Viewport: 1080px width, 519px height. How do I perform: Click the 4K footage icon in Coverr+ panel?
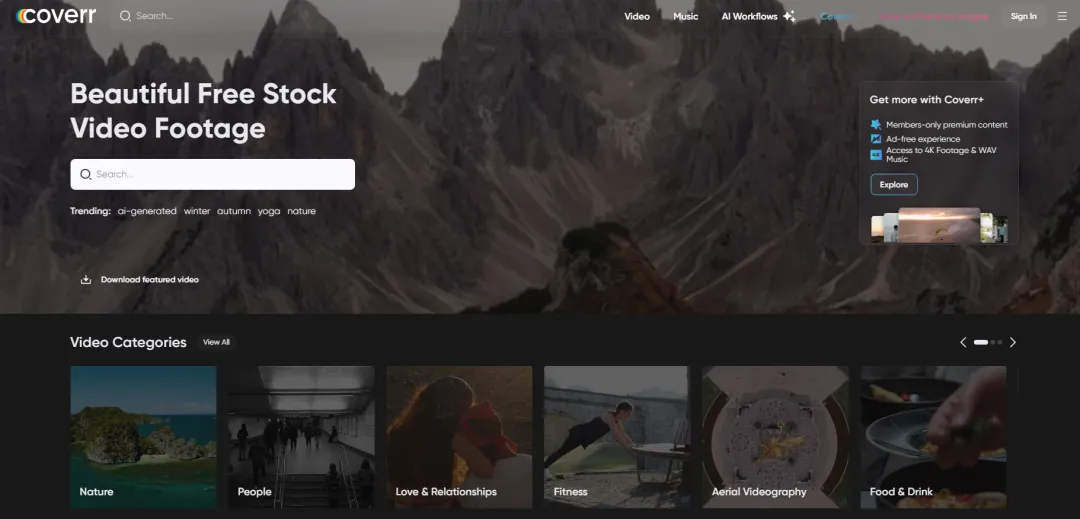876,155
